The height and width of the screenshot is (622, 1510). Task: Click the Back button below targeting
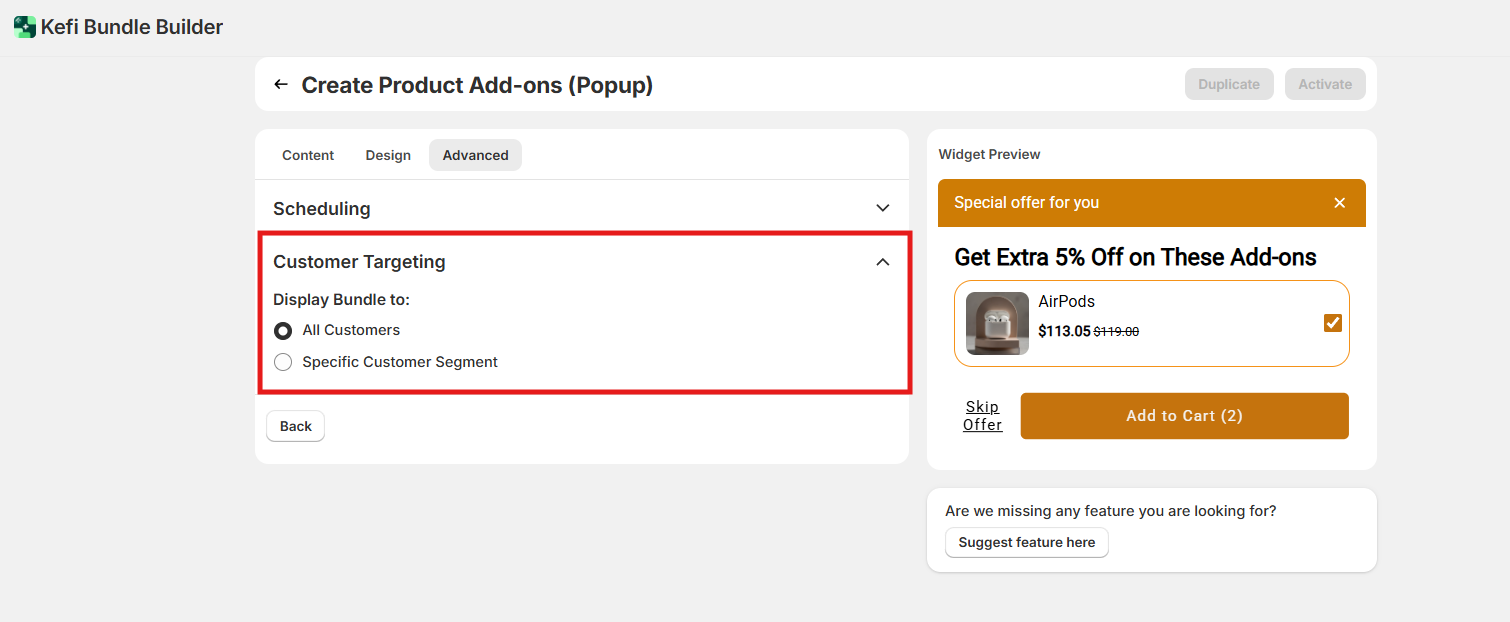click(x=295, y=426)
